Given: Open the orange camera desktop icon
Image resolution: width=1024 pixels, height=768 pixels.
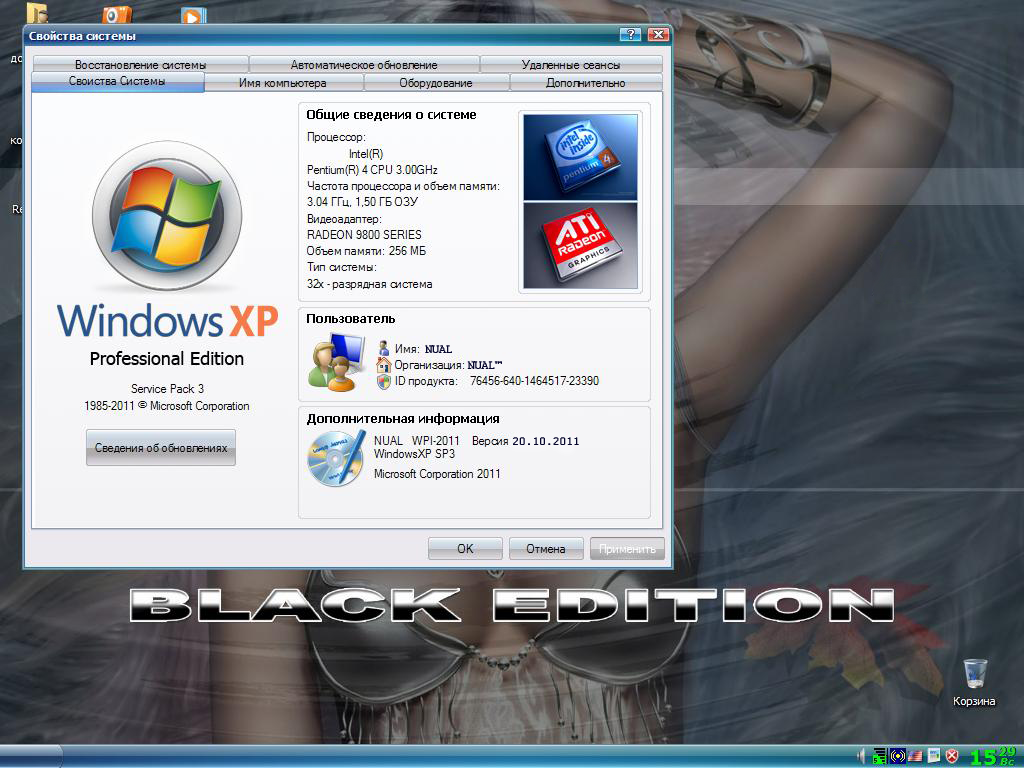Looking at the screenshot, I should (118, 14).
